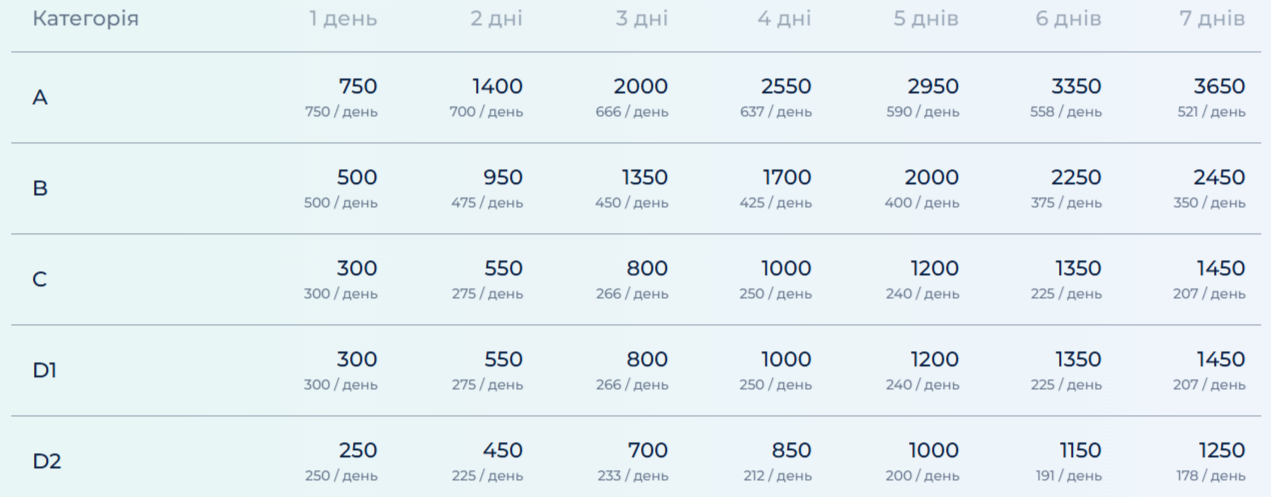Screen dimensions: 1271x497
Task: Click the 2250 six-day price
Action: coord(1076,178)
